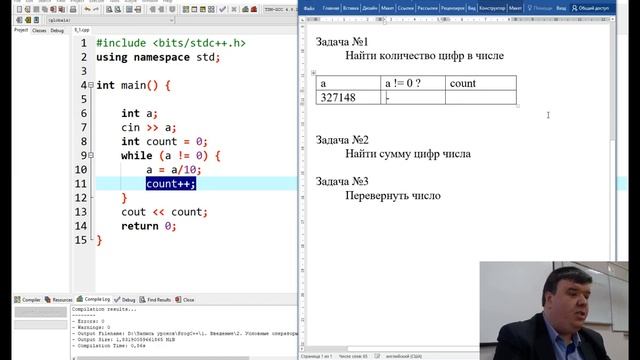The image size is (640, 360).
Task: Open Find with the binoculars search icon
Action: pos(109,9)
